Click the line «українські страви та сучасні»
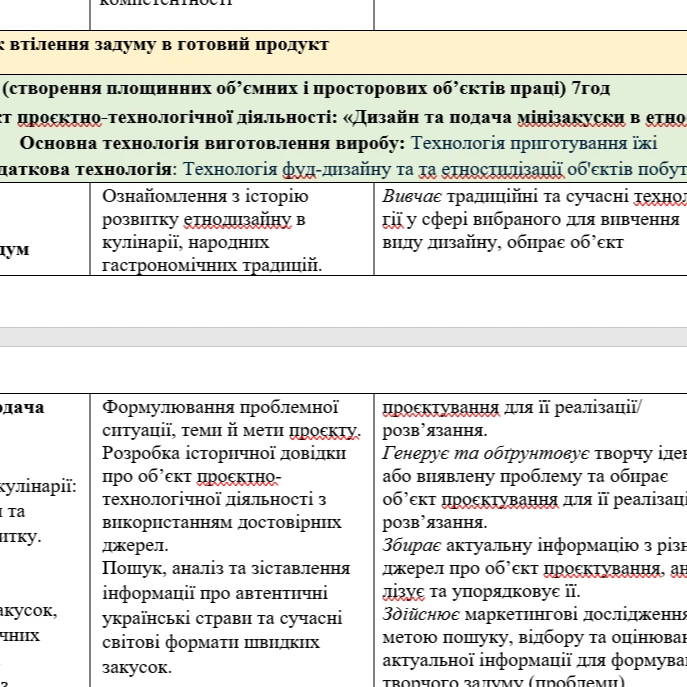The height and width of the screenshot is (687, 687). [x=222, y=618]
